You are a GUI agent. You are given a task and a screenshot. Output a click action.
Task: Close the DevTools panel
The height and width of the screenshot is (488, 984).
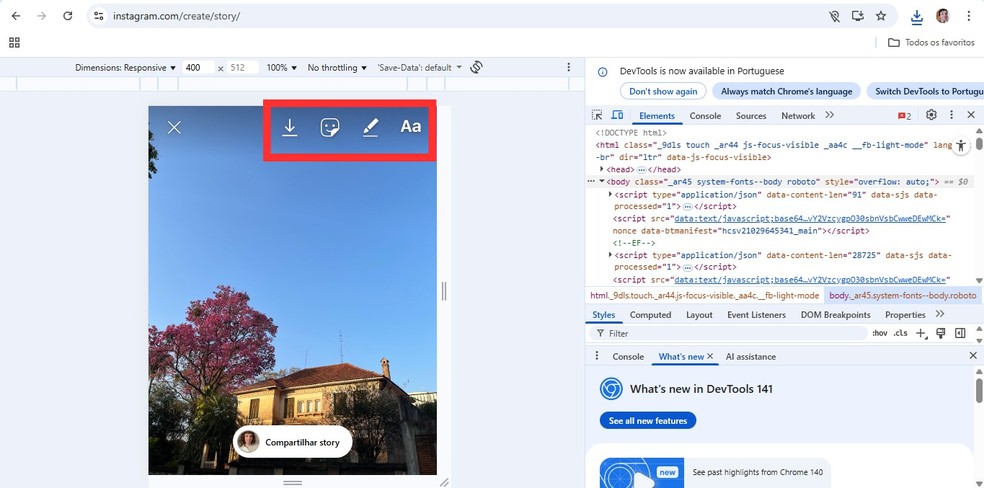click(971, 115)
